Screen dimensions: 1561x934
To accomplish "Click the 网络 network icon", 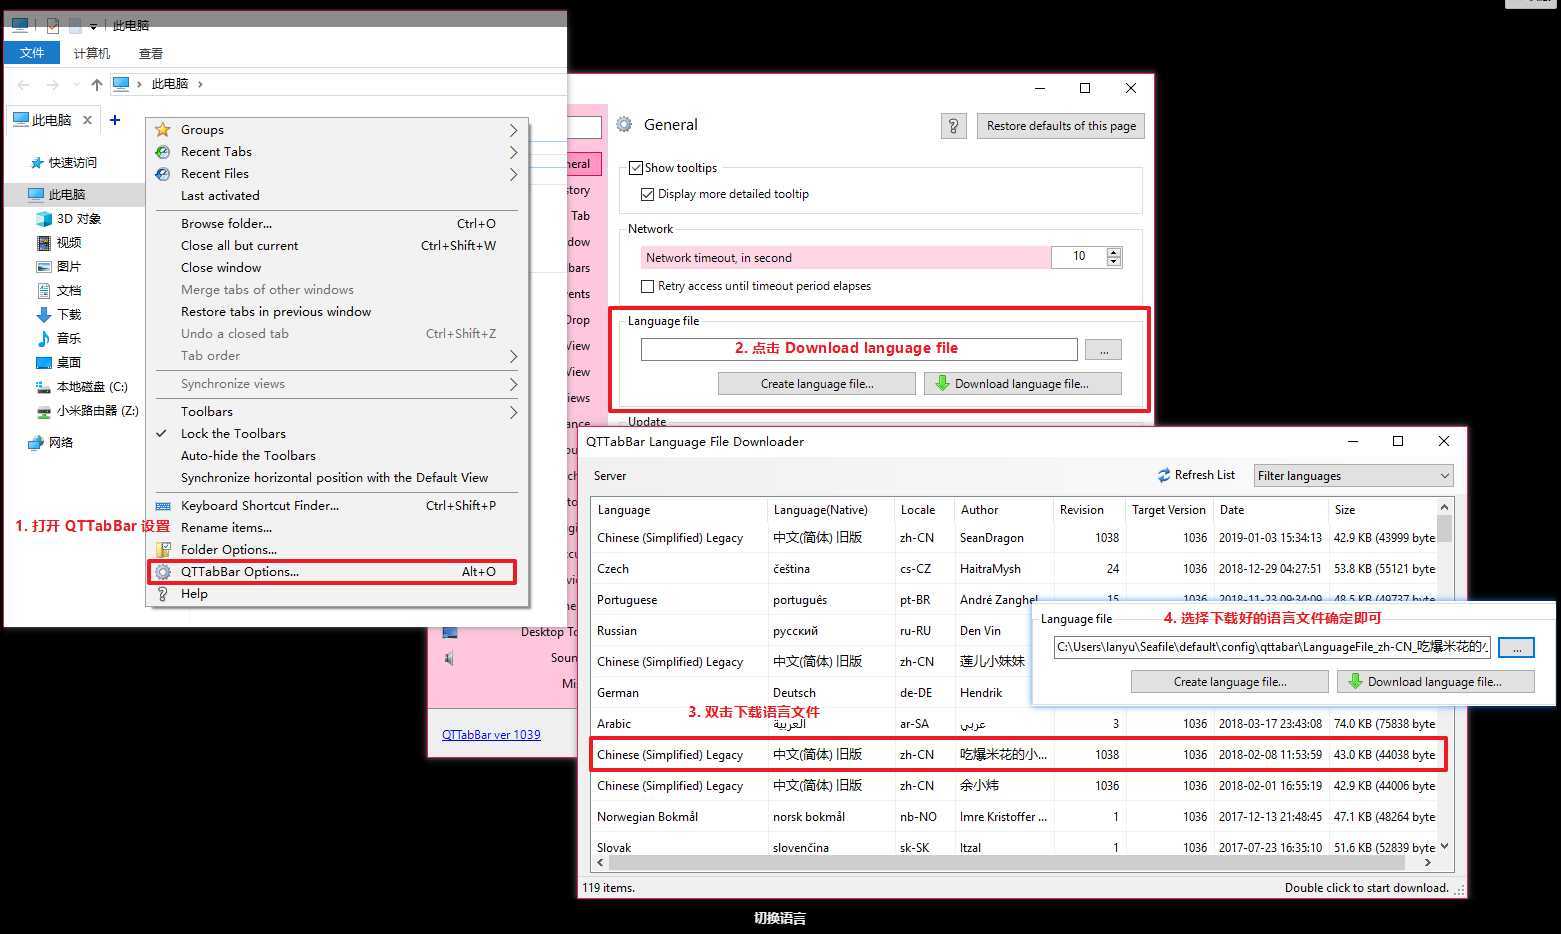I will point(36,443).
